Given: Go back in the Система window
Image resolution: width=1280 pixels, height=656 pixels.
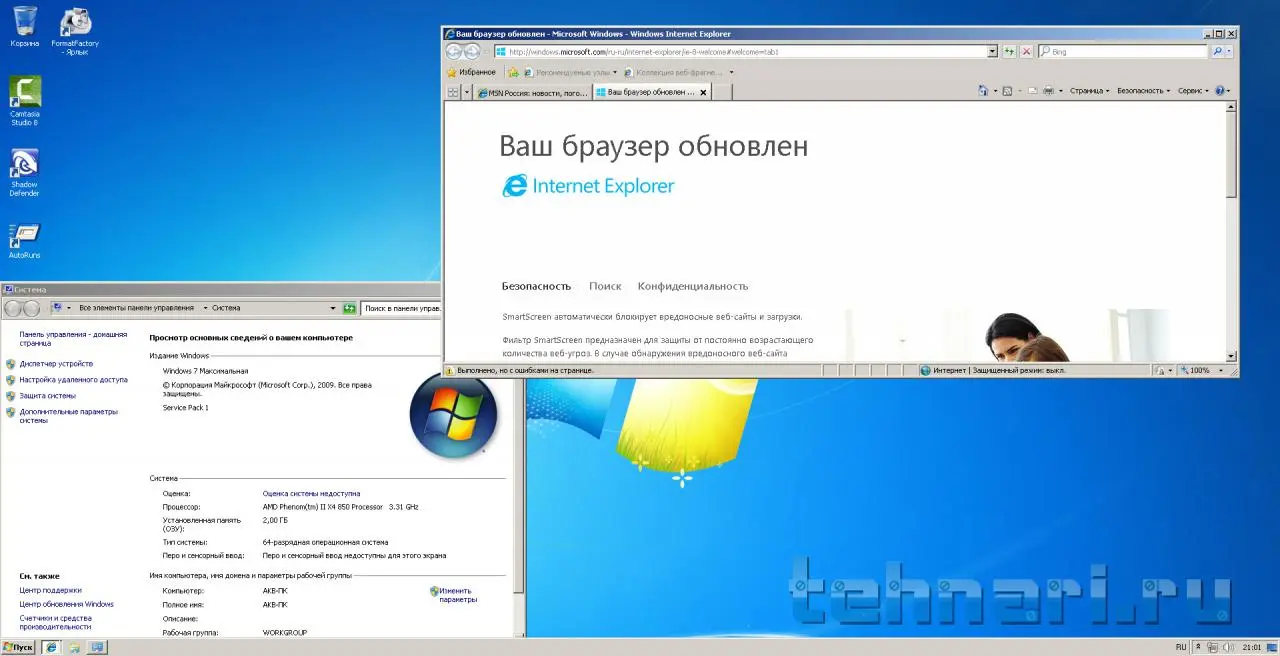Looking at the screenshot, I should click(12, 308).
